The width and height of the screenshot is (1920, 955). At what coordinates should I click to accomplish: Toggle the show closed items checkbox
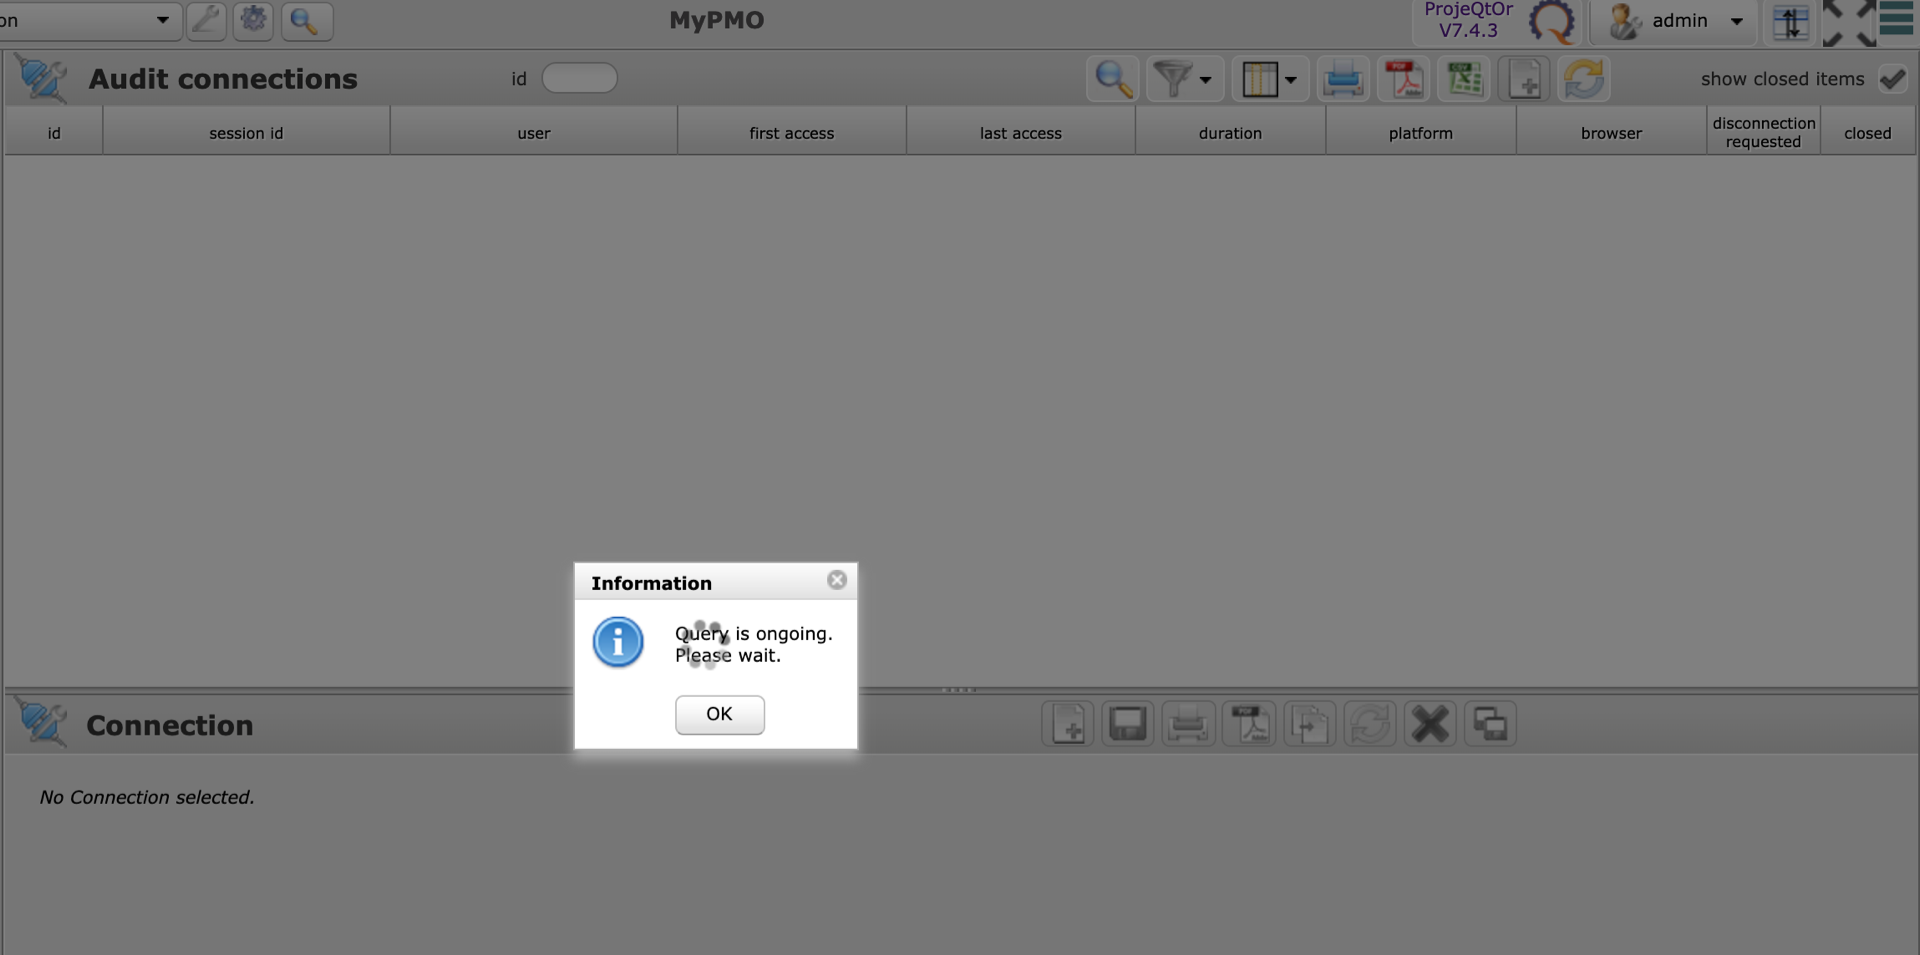pos(1892,79)
